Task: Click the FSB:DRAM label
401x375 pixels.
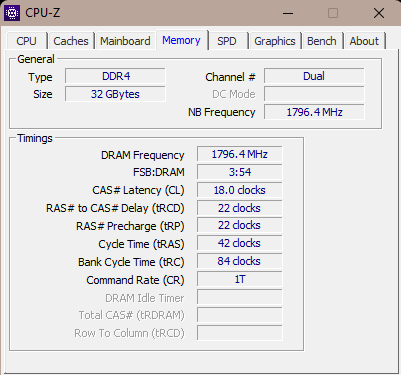Action: coord(159,172)
